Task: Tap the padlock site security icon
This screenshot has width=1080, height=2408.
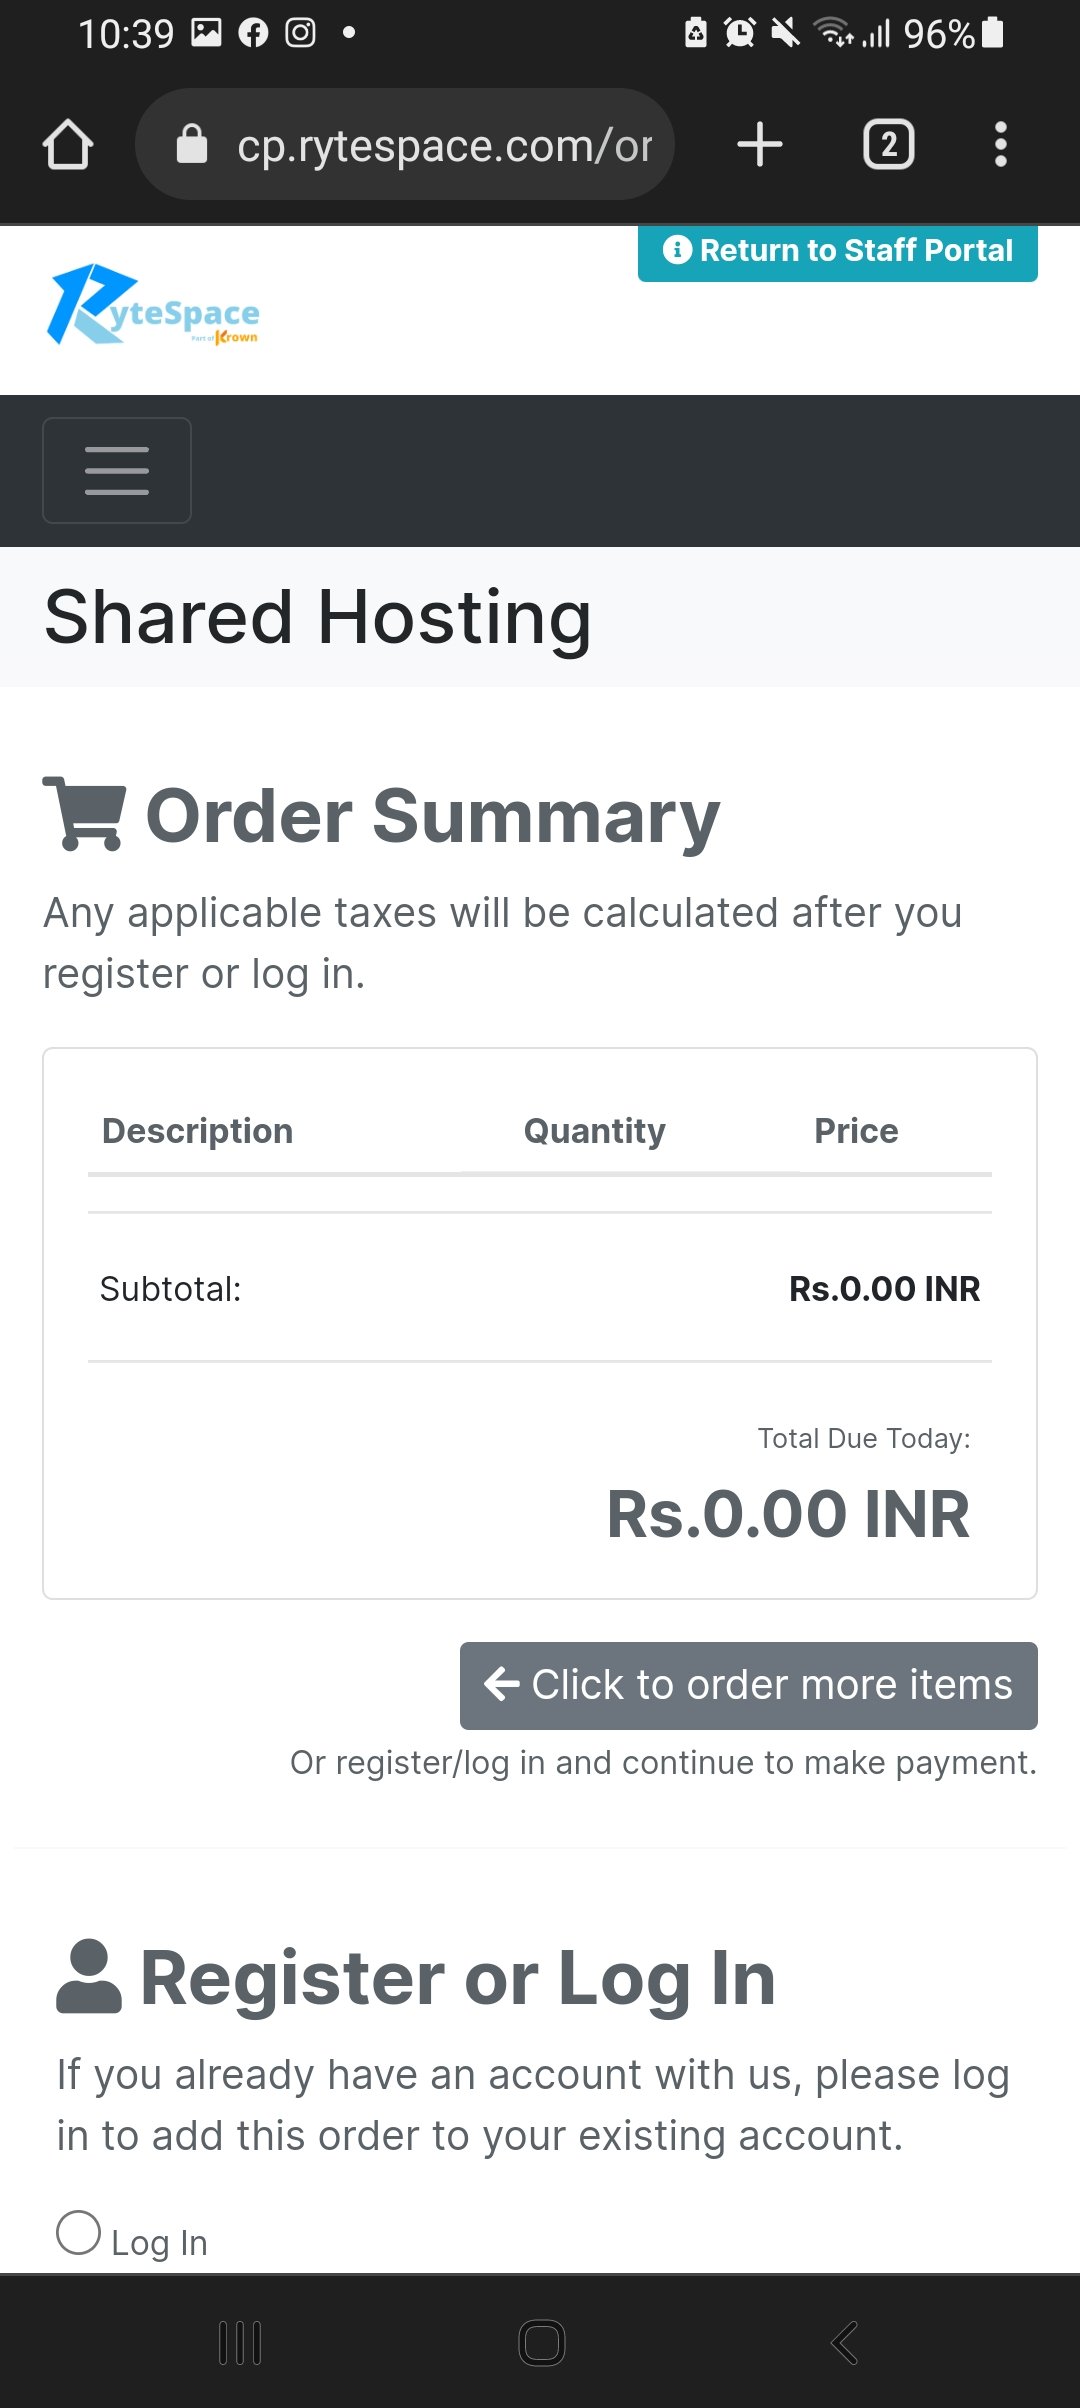Action: 192,144
